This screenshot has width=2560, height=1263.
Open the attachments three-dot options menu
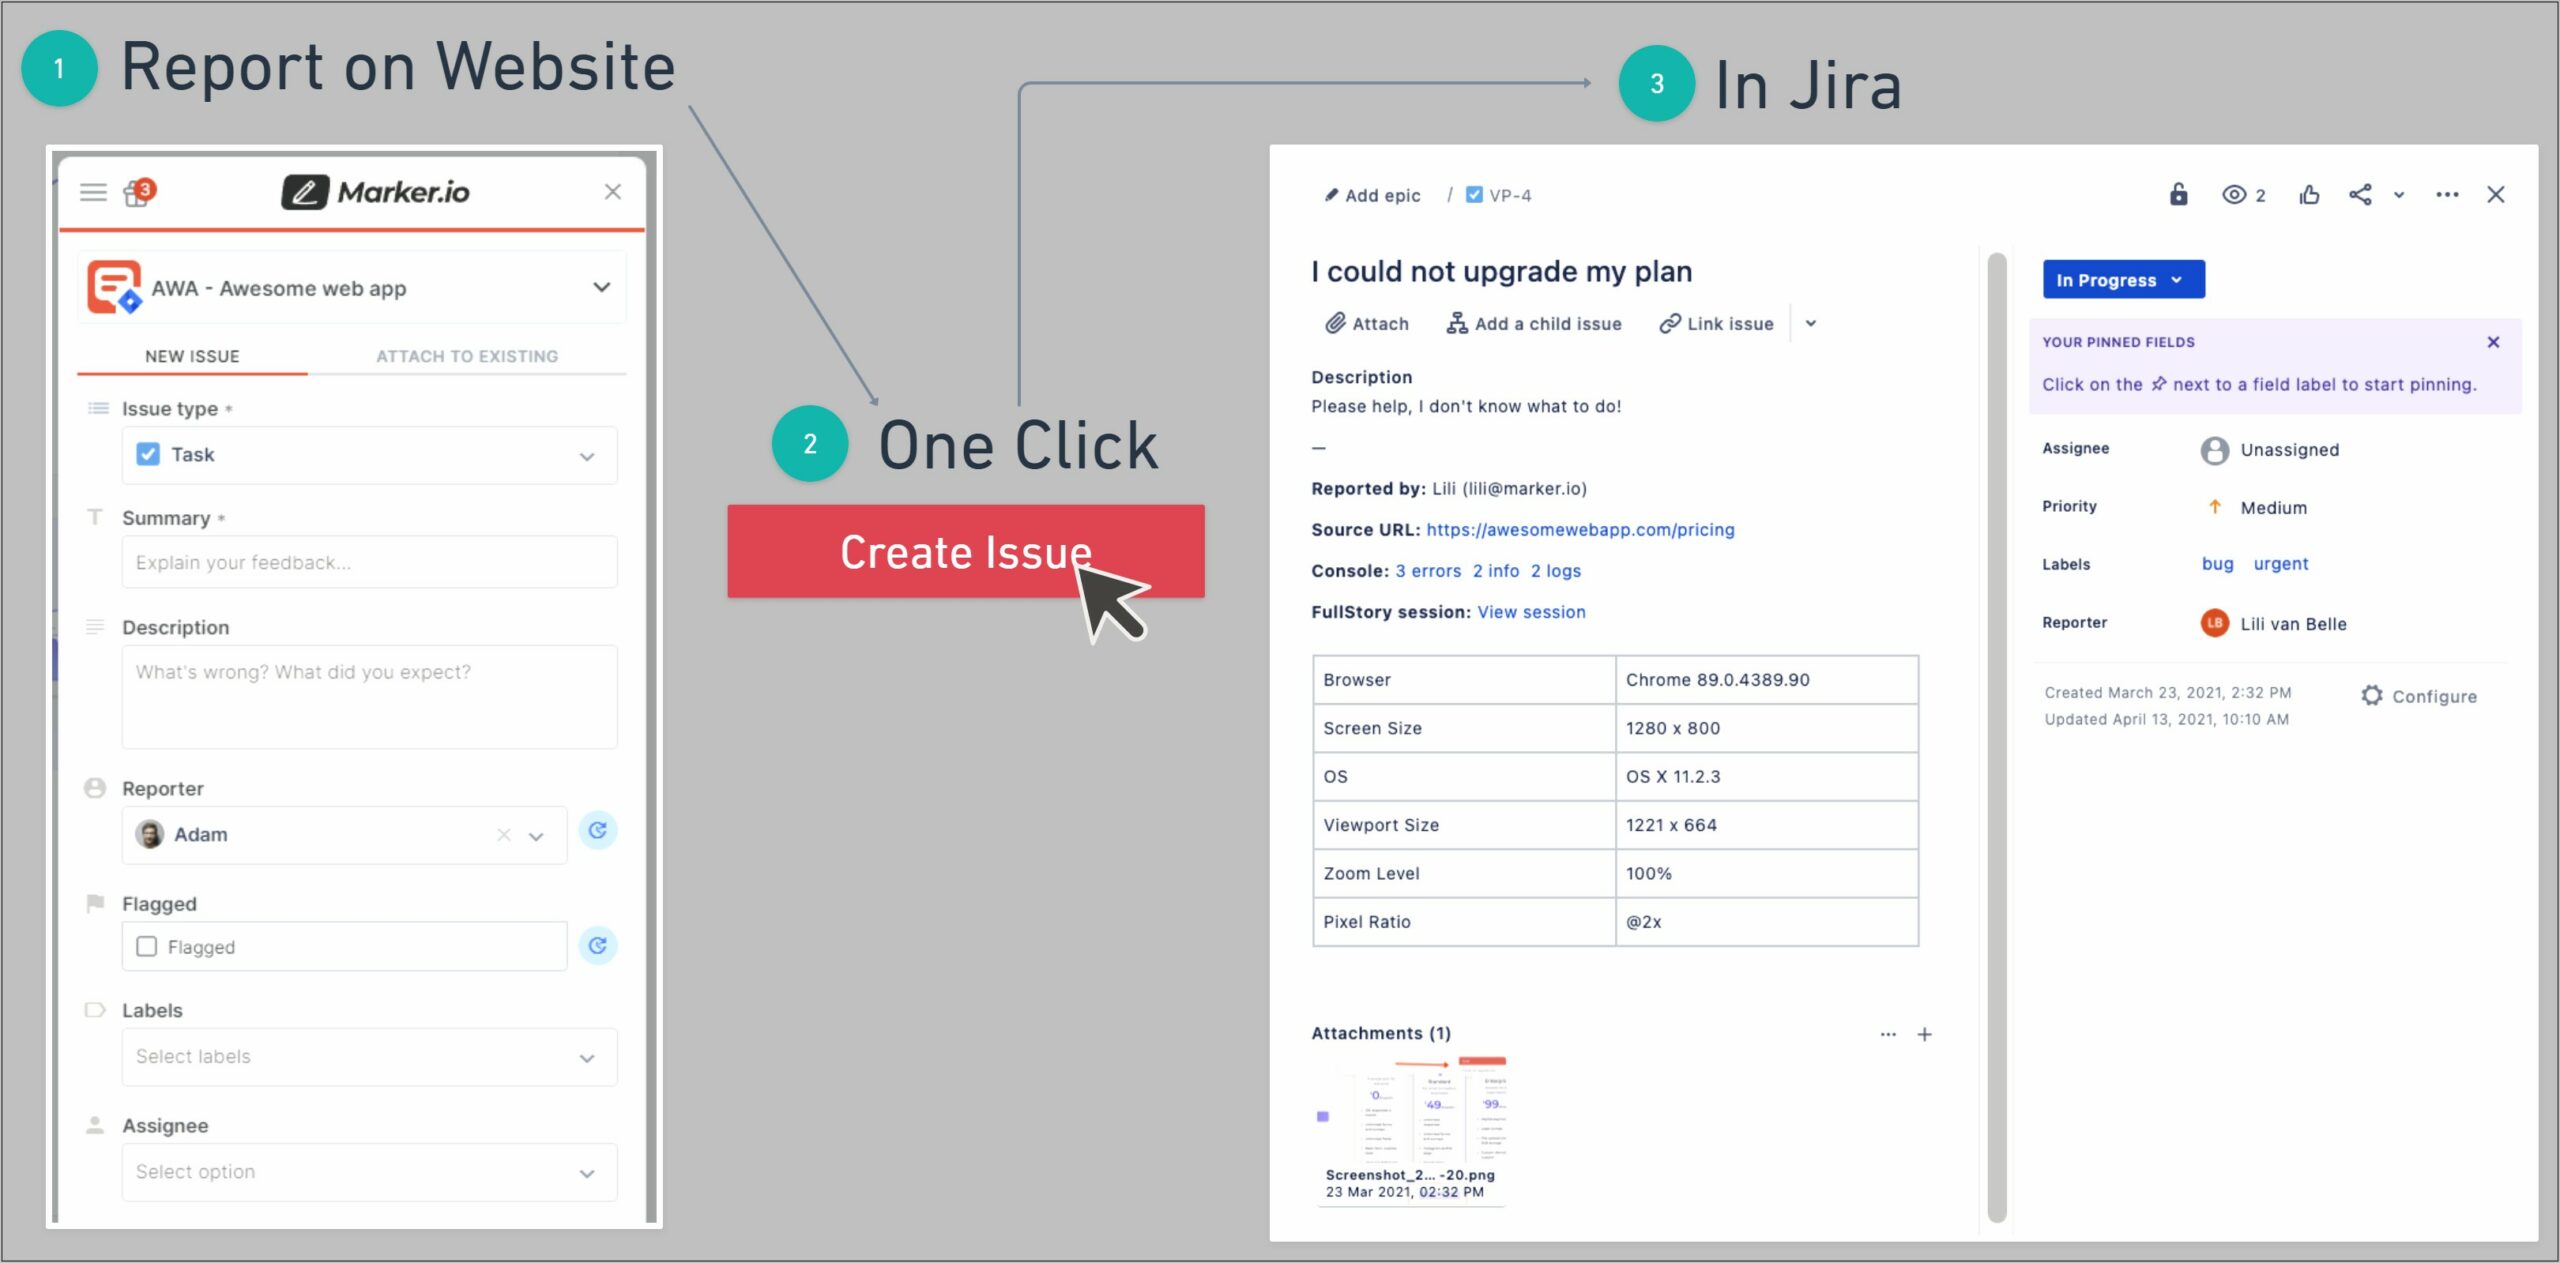[1888, 1035]
